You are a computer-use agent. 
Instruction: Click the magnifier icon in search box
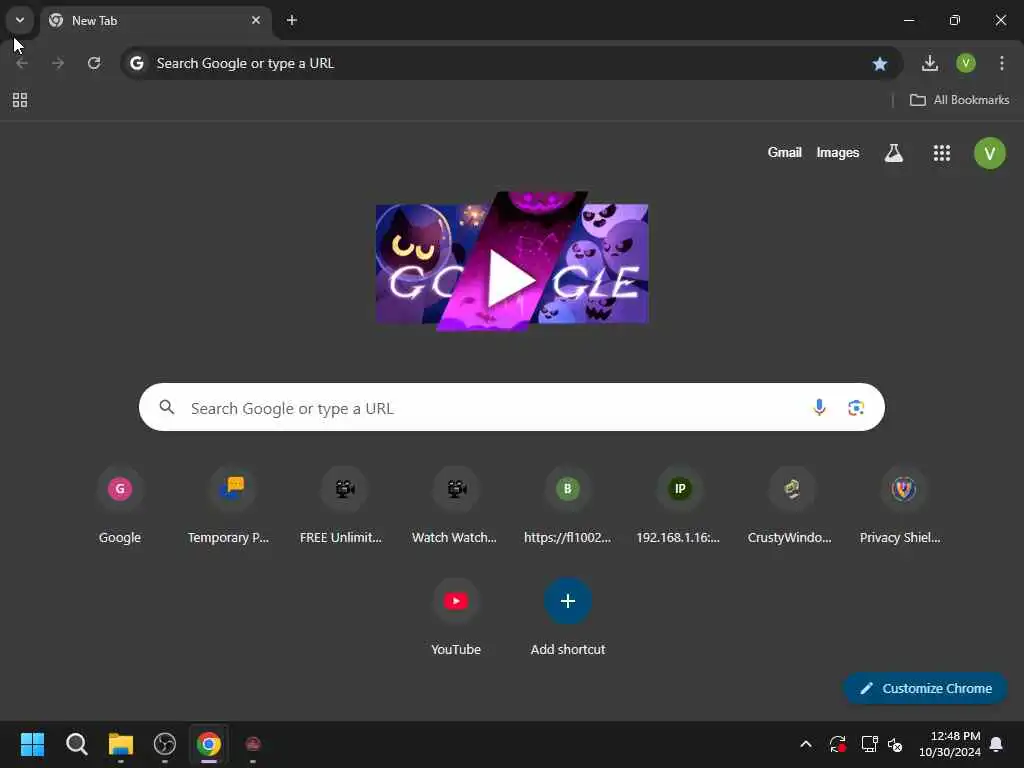click(167, 408)
